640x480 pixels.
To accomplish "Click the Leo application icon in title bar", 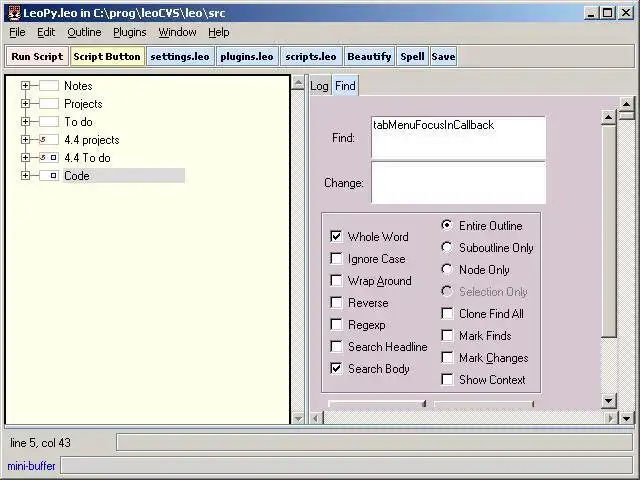I will coord(14,13).
